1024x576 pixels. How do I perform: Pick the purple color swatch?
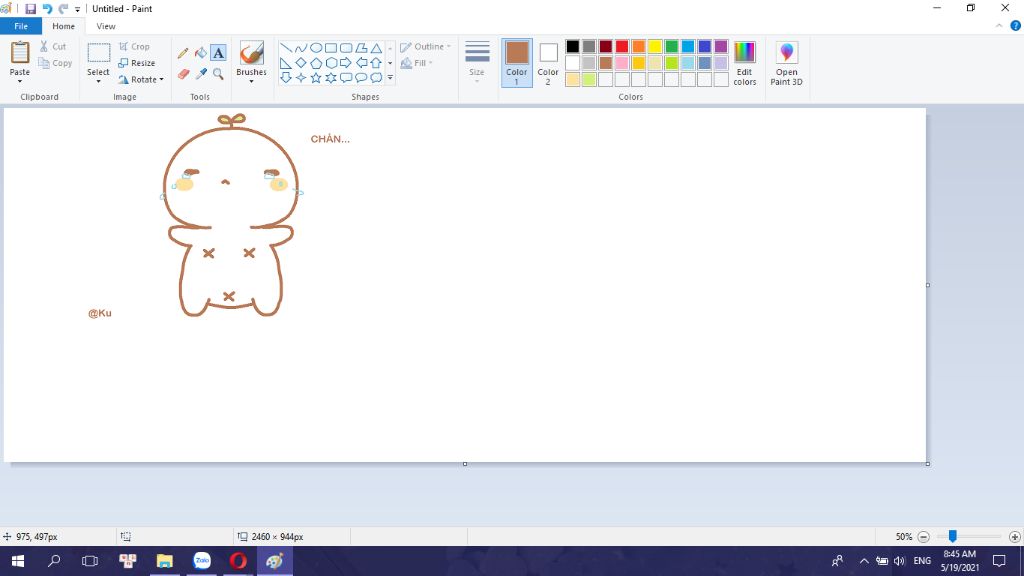(721, 46)
